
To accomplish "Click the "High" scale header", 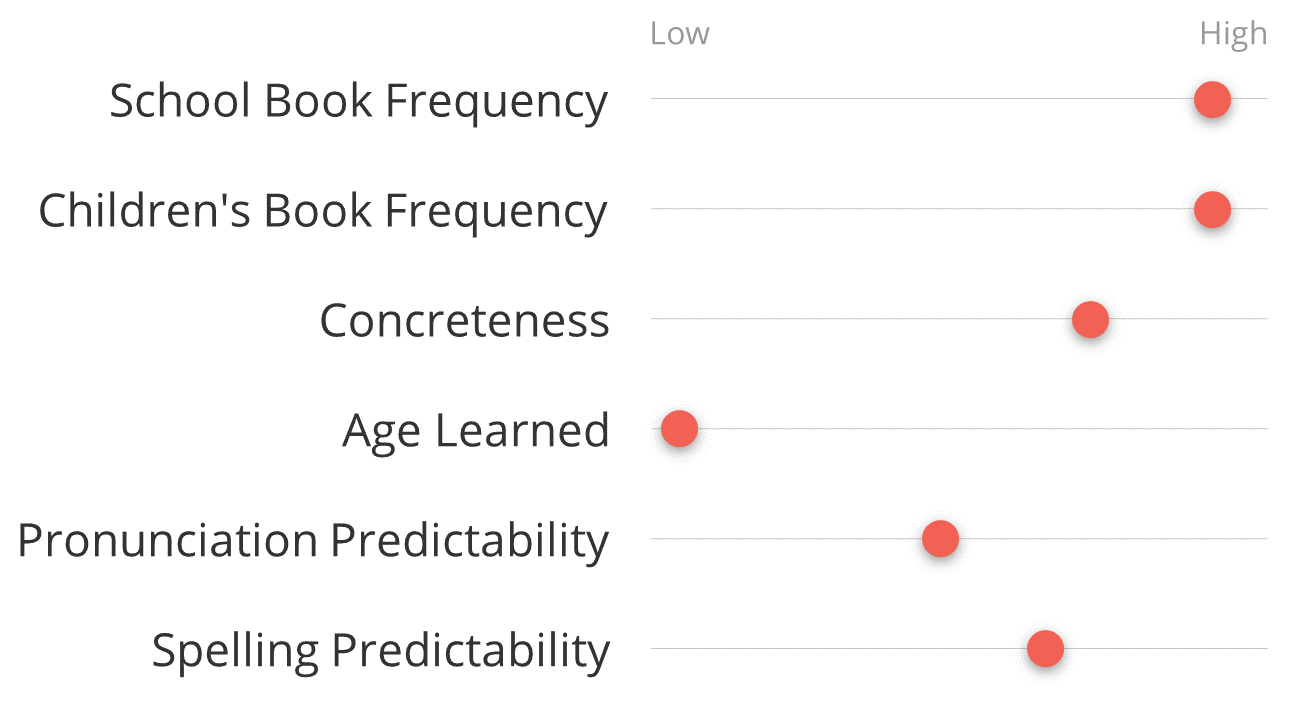I will tap(1233, 34).
